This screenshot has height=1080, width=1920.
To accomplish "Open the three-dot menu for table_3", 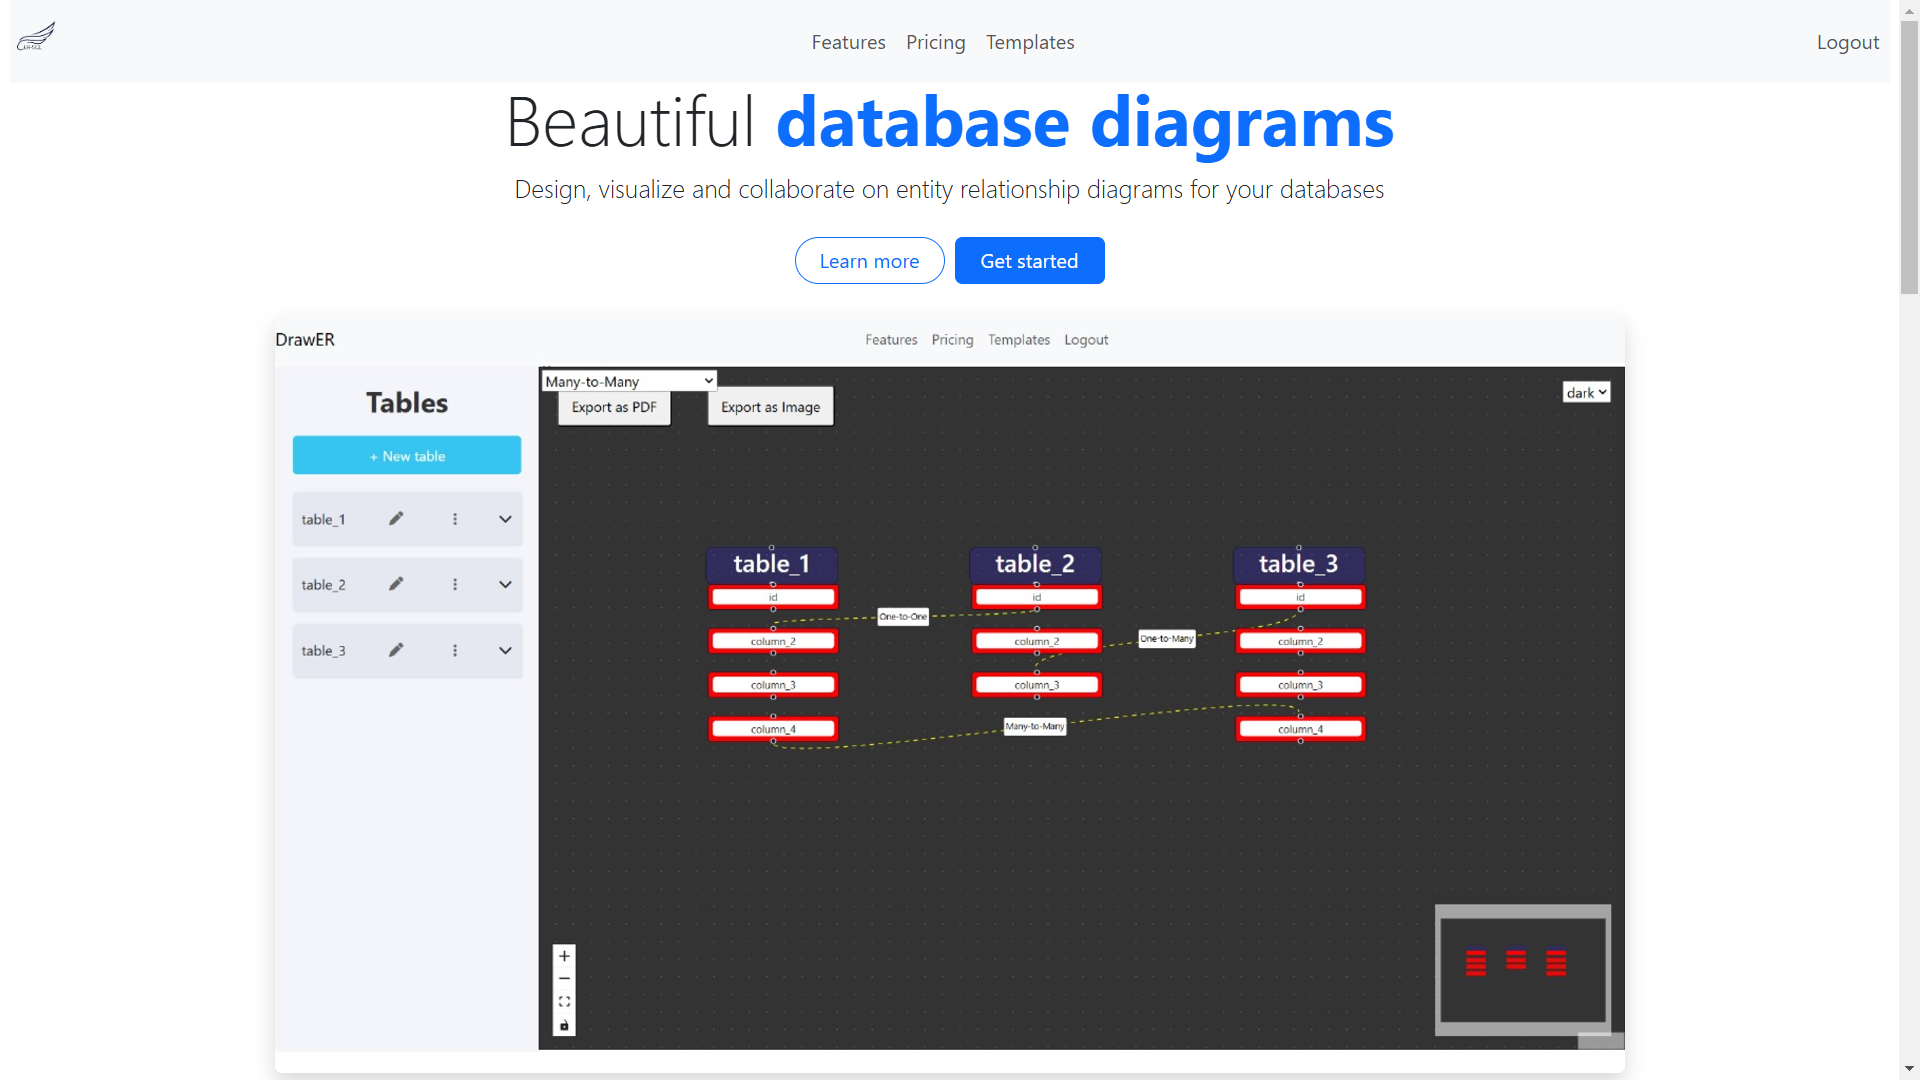I will click(456, 650).
